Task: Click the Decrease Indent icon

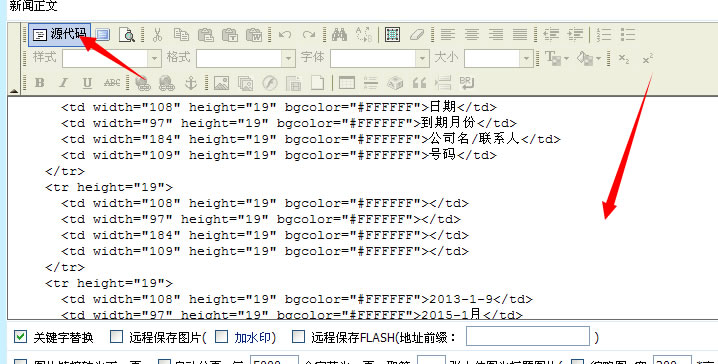Action: click(x=551, y=35)
